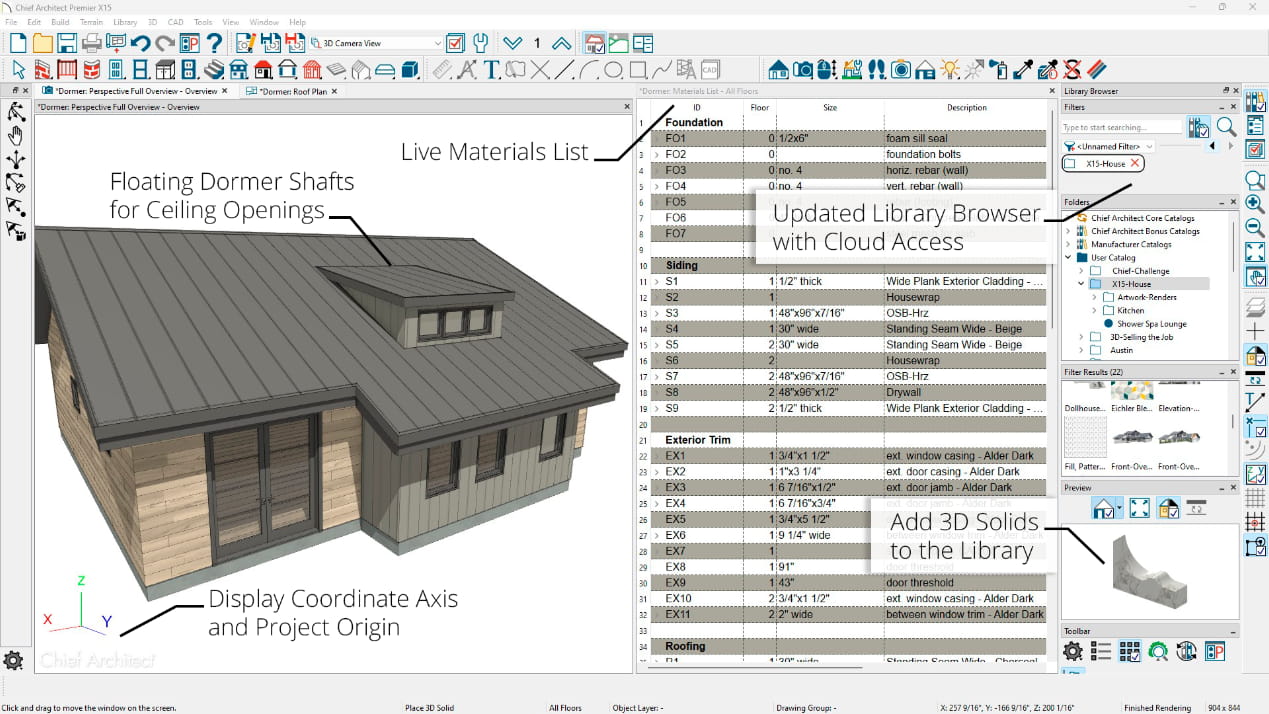The image size is (1269, 714).
Task: Open the 3D Camera View dropdown
Action: point(437,44)
